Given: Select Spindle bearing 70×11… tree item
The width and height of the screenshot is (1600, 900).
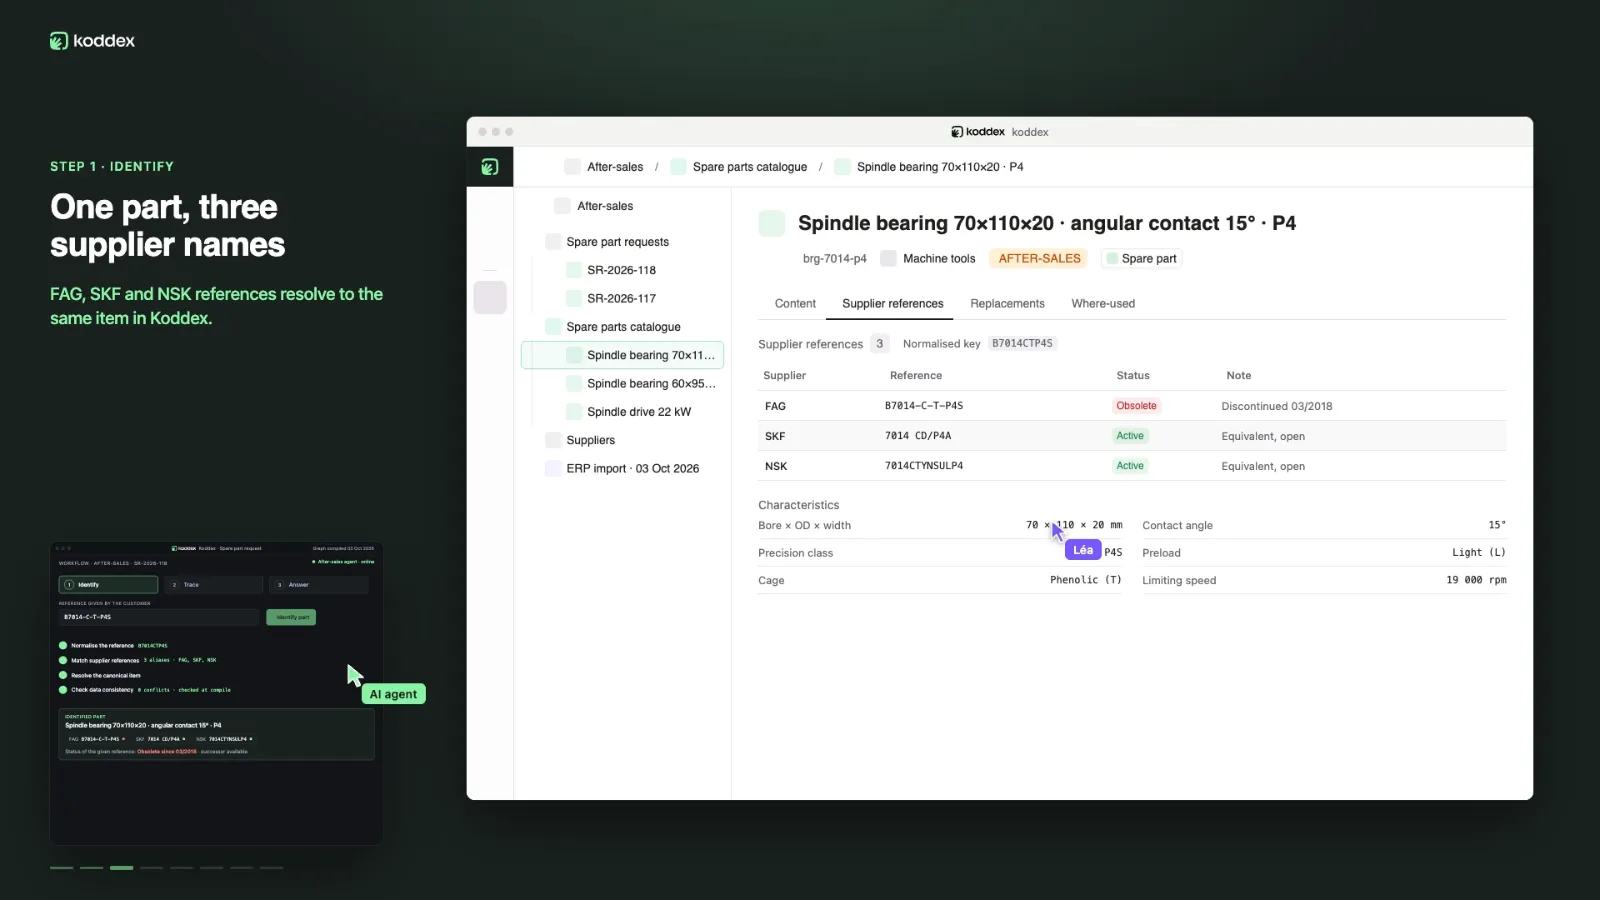Looking at the screenshot, I should tap(622, 355).
